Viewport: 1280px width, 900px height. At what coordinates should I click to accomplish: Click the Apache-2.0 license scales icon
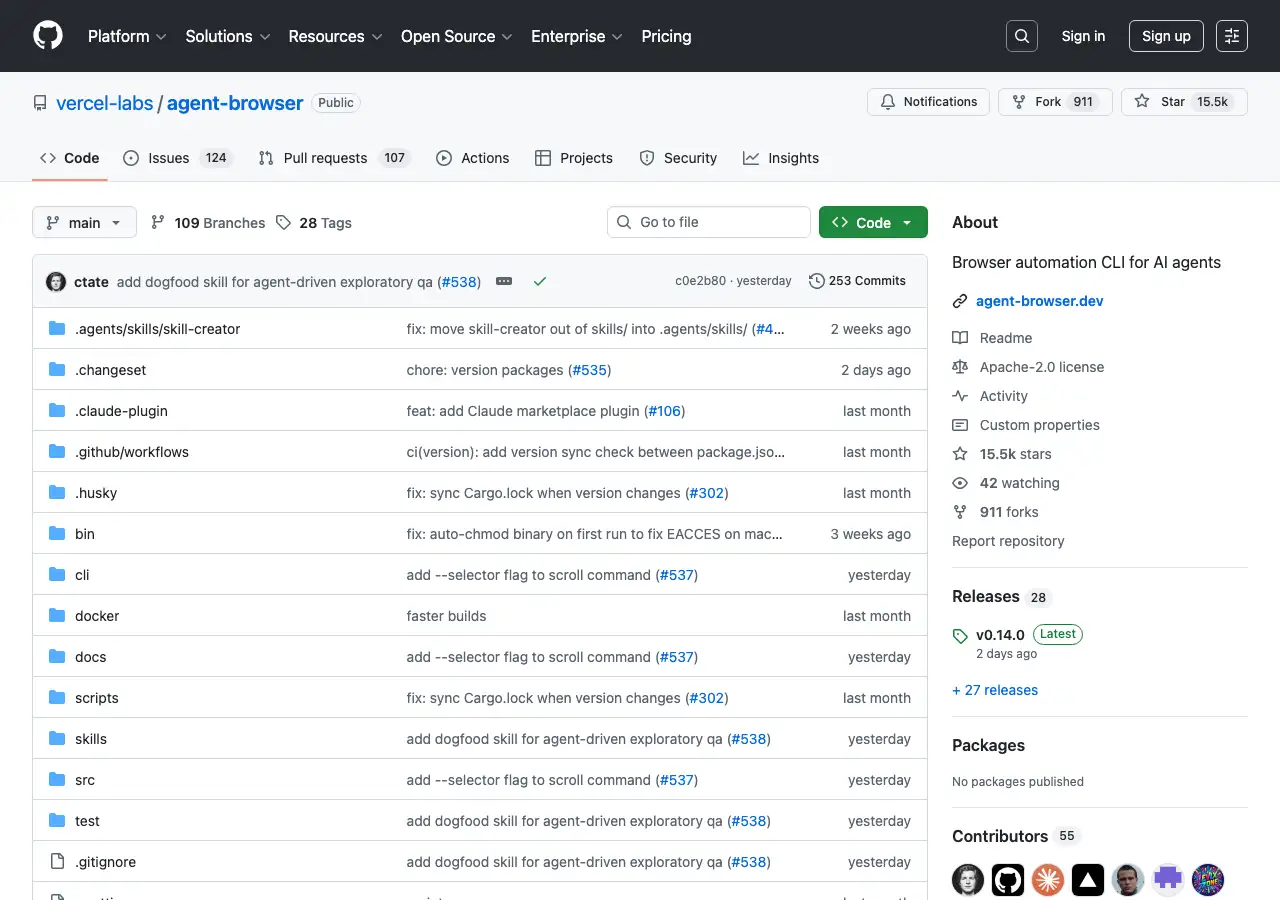coord(959,367)
